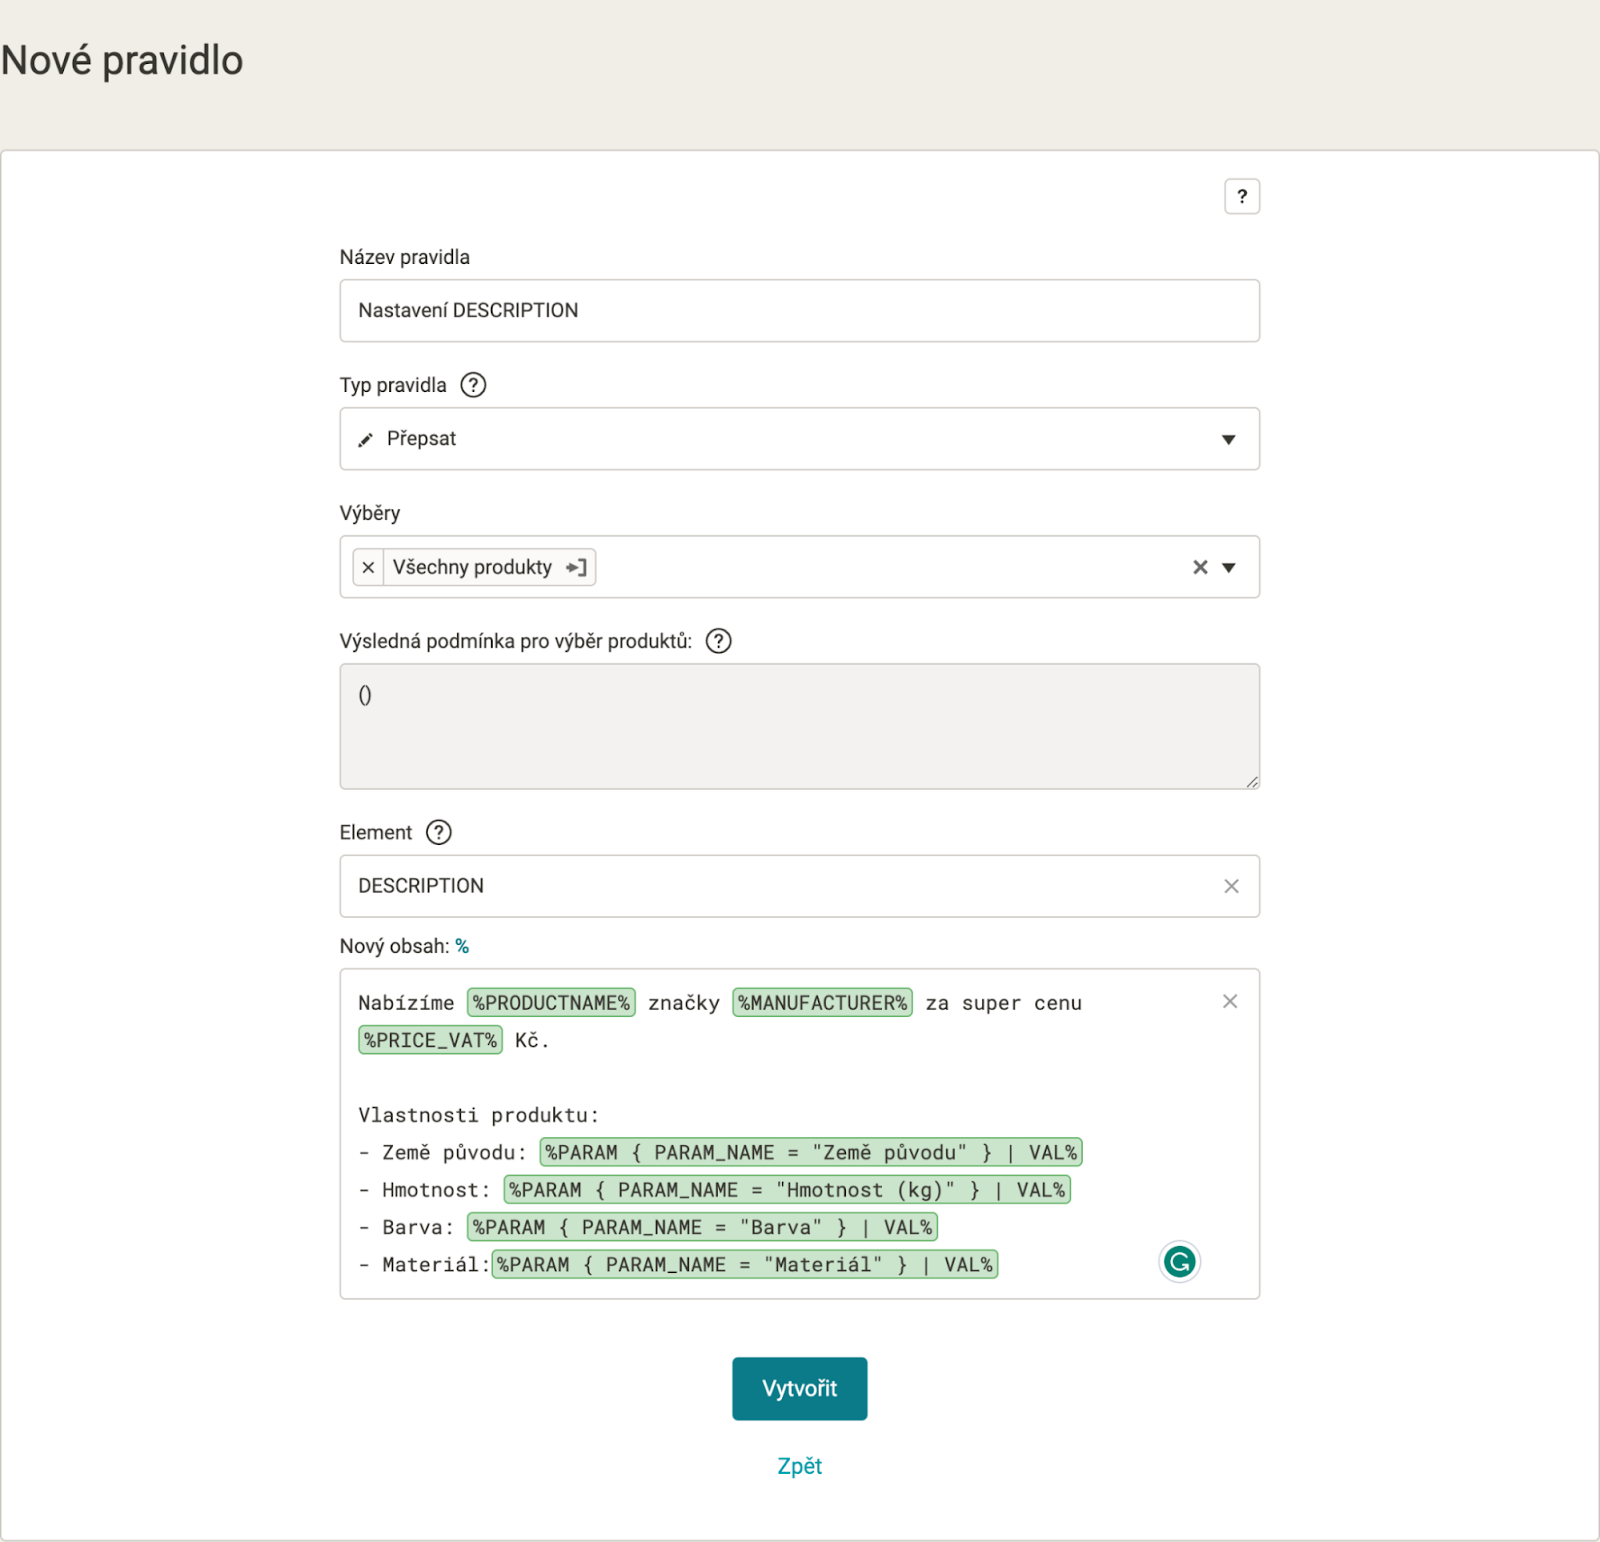The height and width of the screenshot is (1542, 1600).
Task: Click the Vytvořit button
Action: click(x=799, y=1388)
